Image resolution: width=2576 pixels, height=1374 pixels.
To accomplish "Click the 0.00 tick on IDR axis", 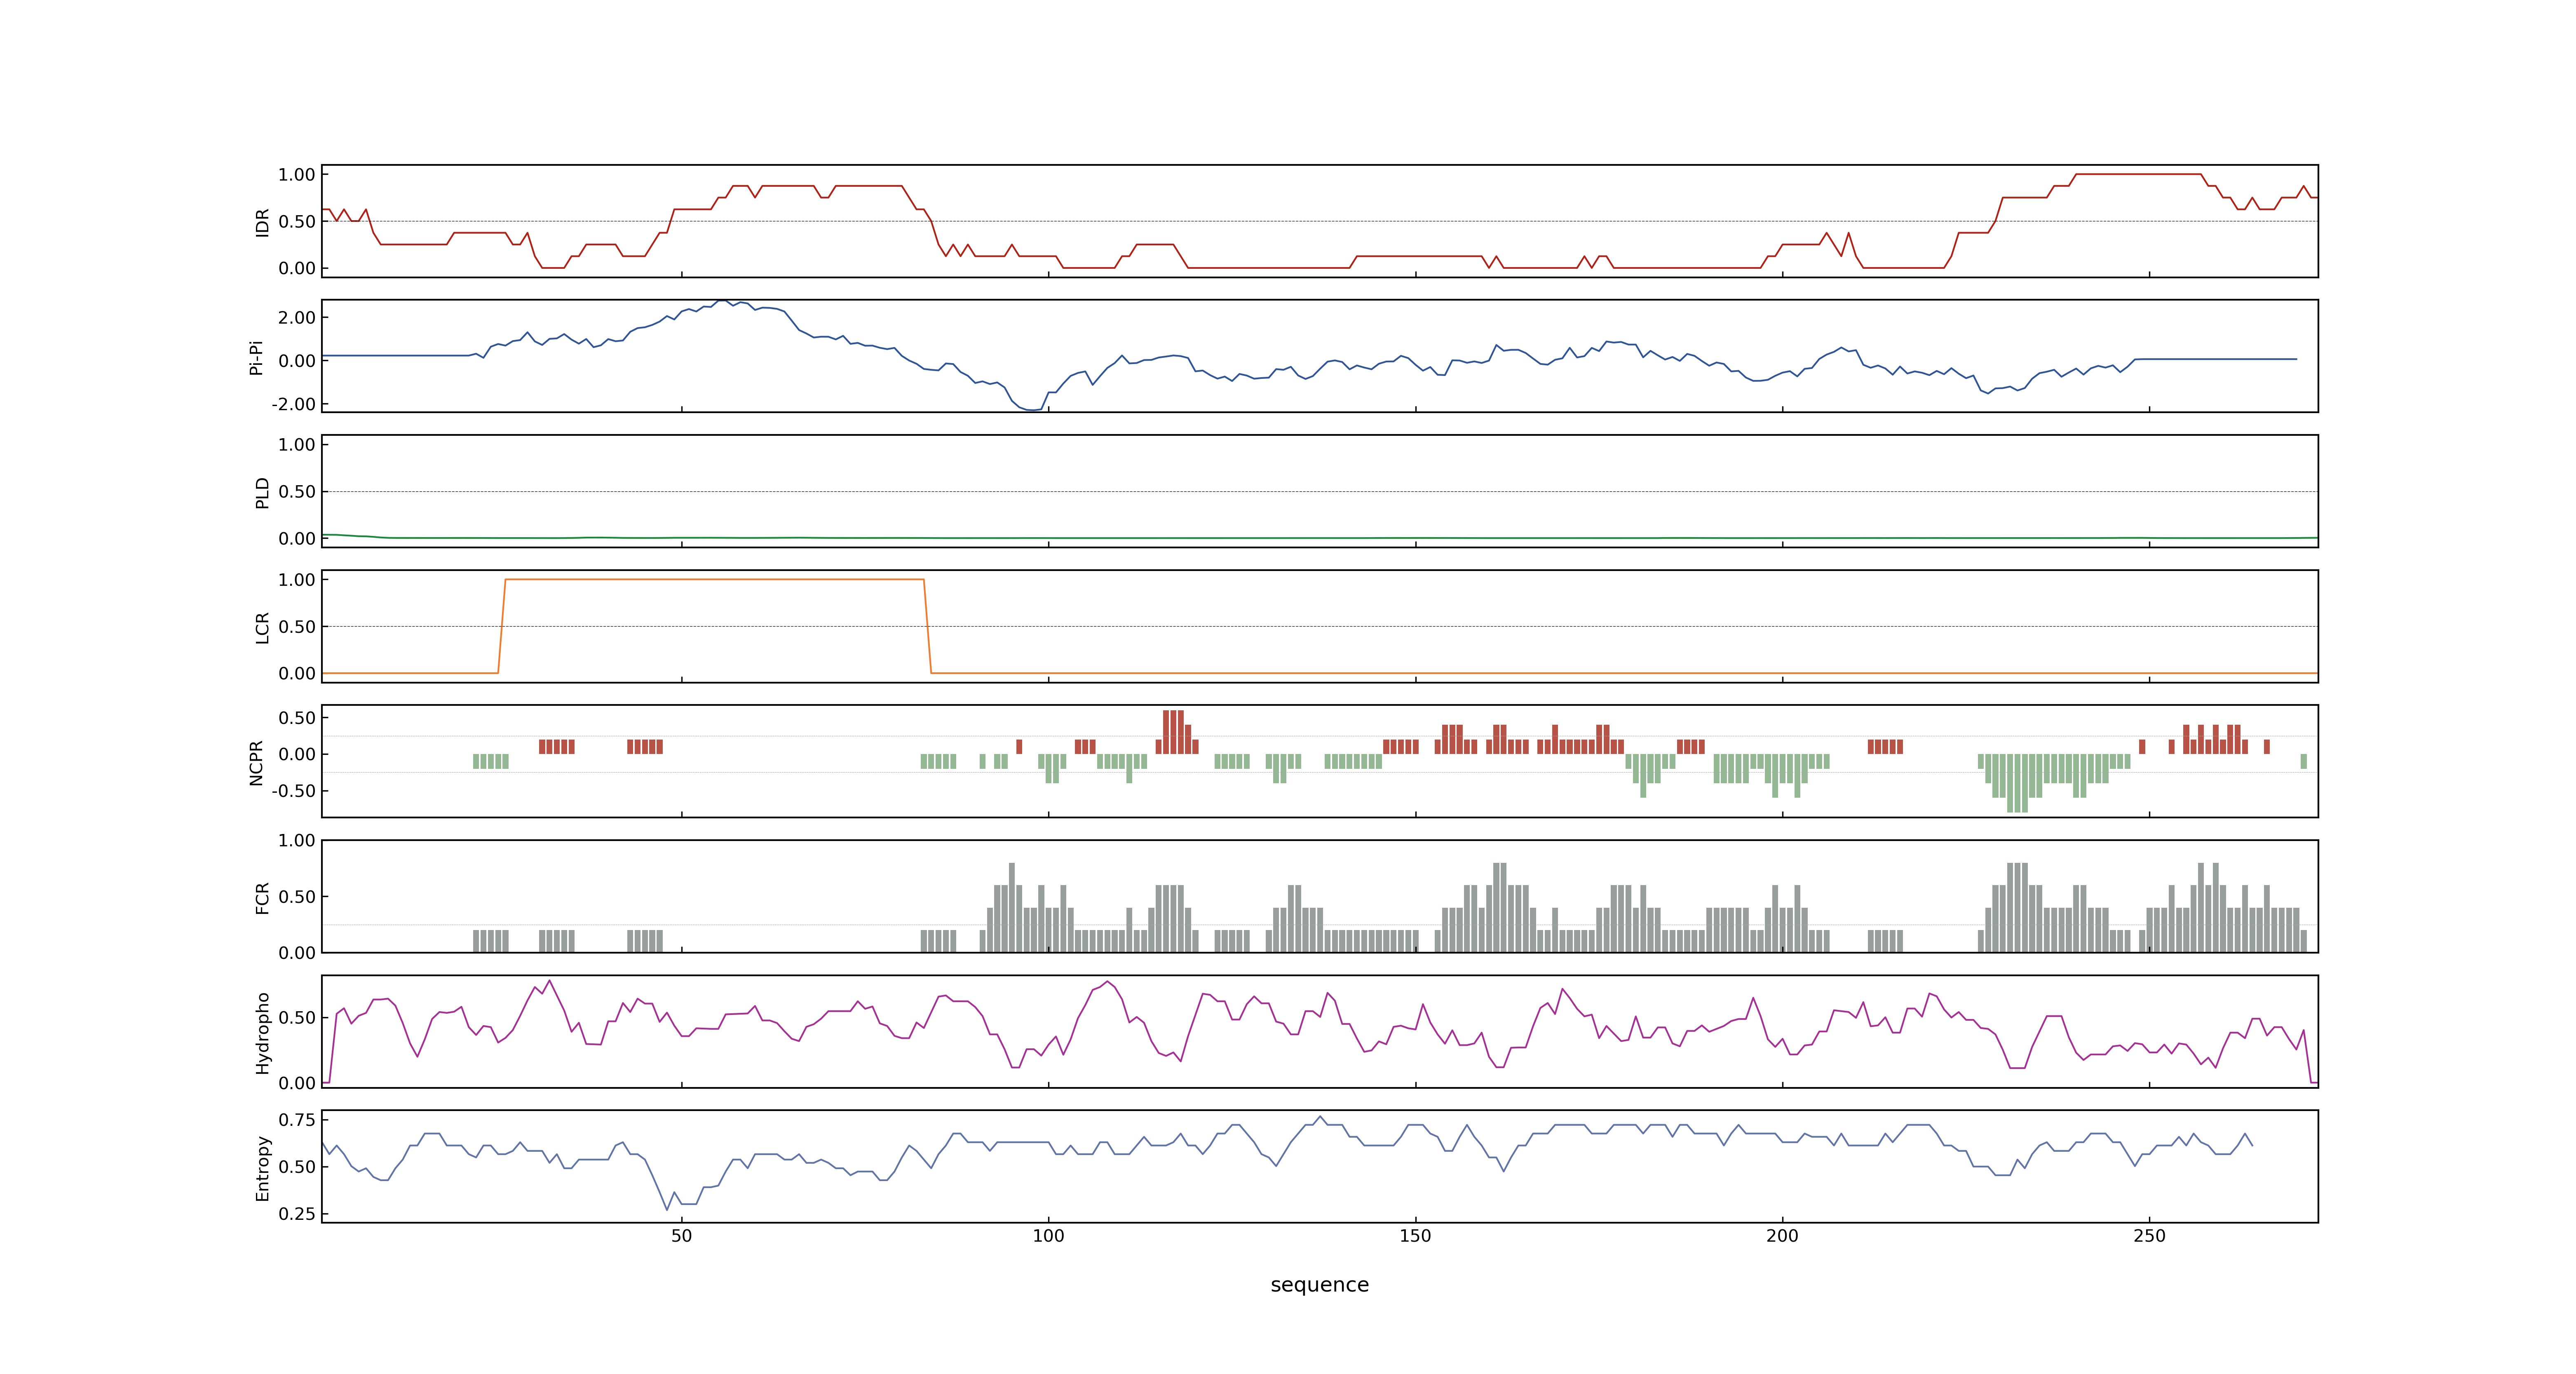I will pyautogui.click(x=297, y=268).
